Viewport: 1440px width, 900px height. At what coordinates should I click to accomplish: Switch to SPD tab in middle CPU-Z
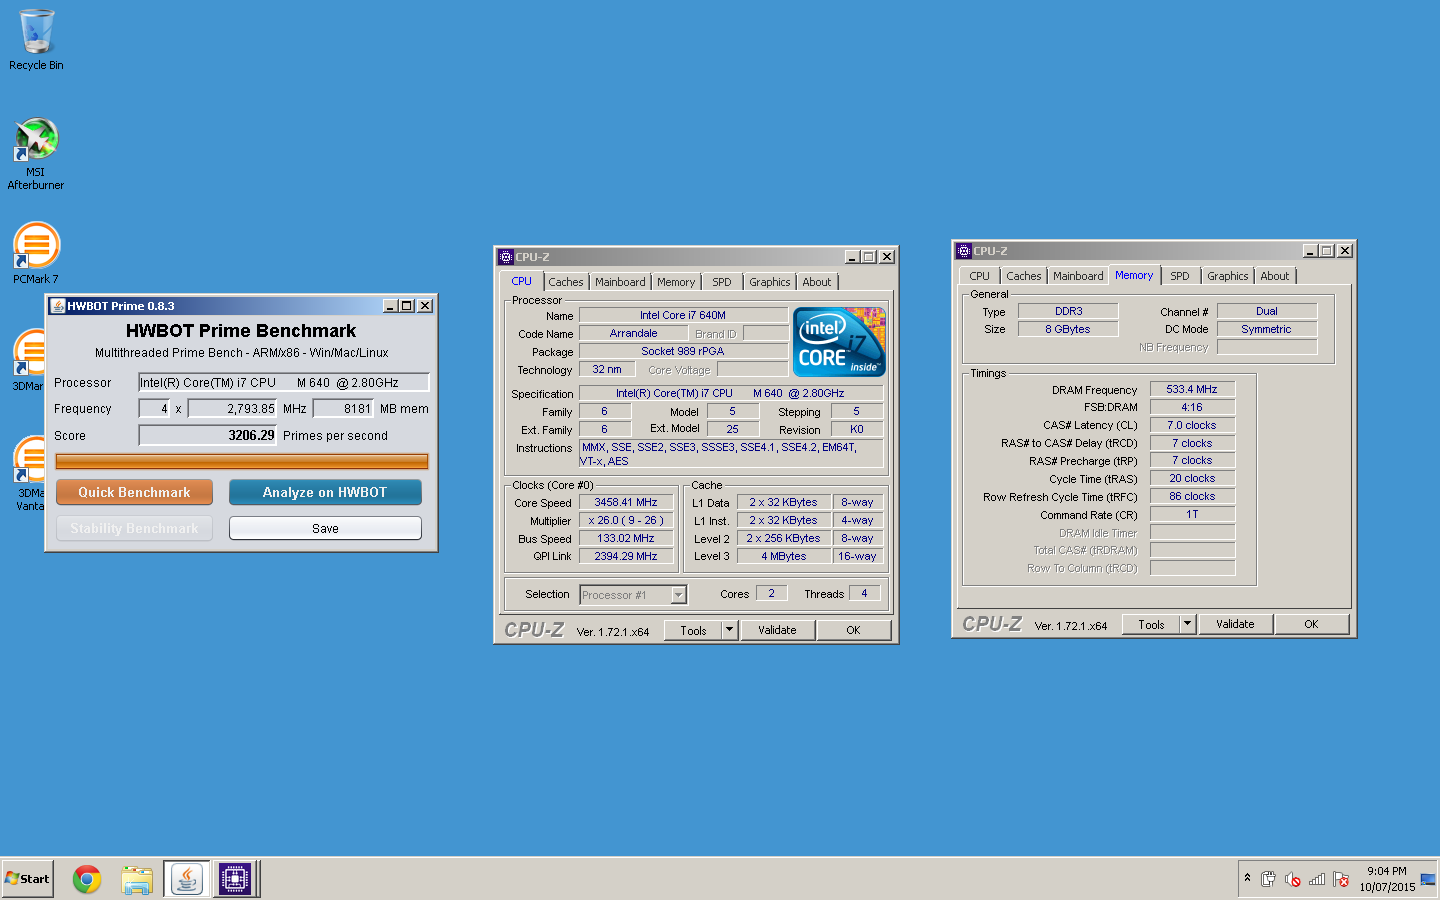(x=722, y=282)
